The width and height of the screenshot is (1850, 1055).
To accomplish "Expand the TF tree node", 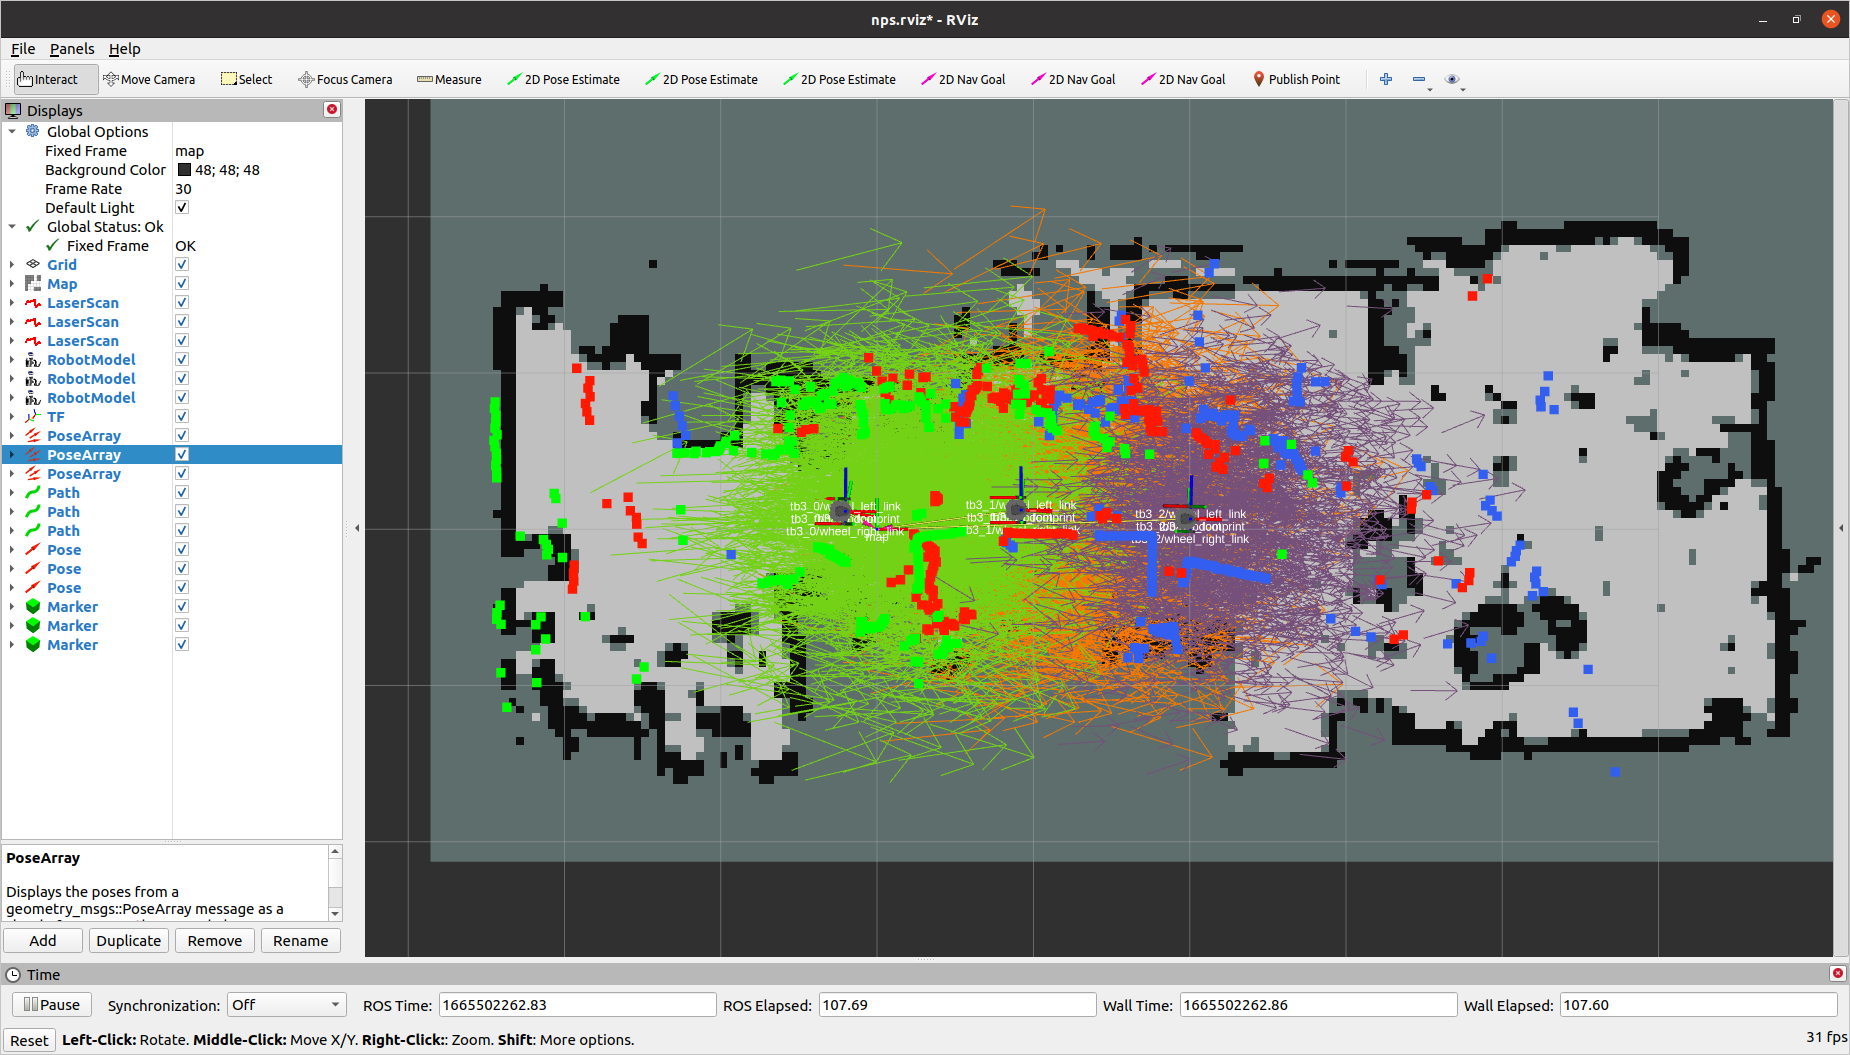I will pos(12,417).
